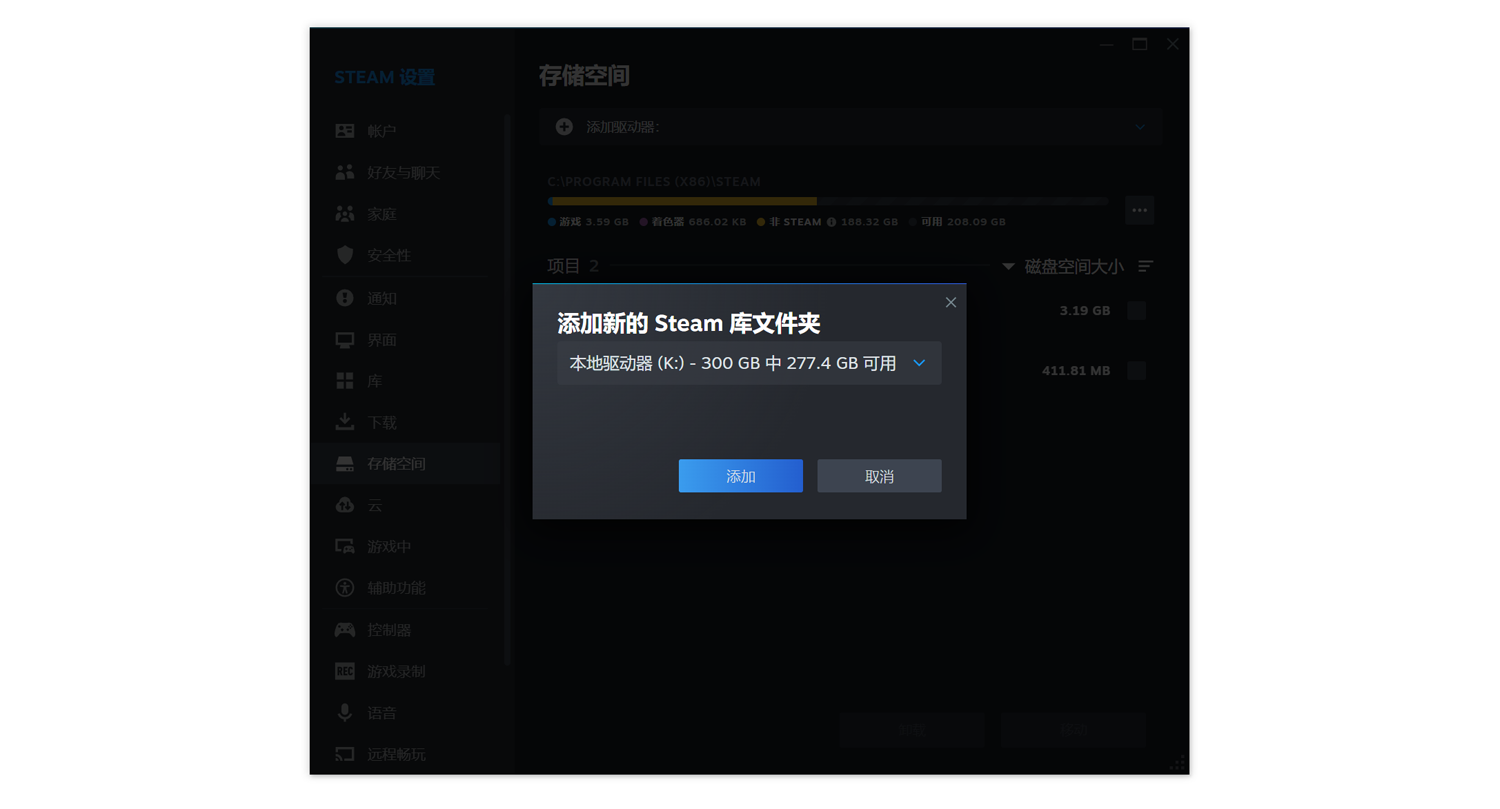
Task: Select the 远程畅玩 cast icon
Action: click(345, 754)
